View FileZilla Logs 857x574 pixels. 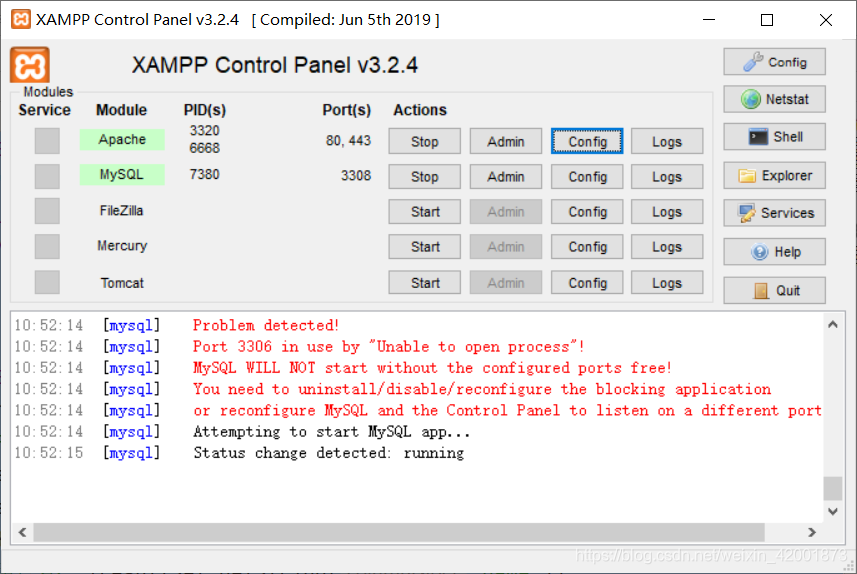[x=667, y=212]
